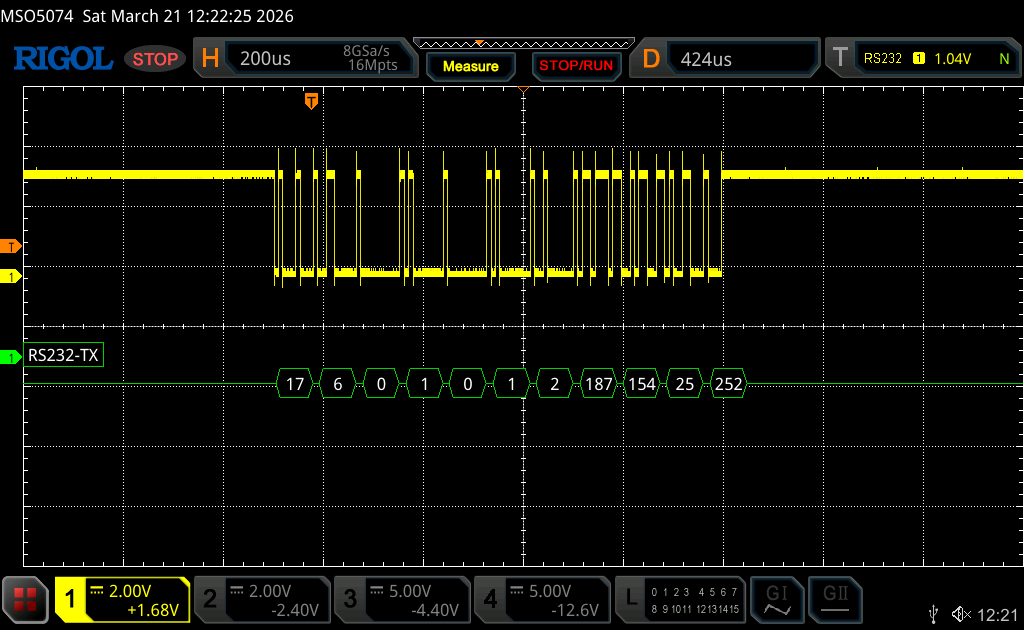This screenshot has width=1024, height=630.
Task: Open the RS232 trigger settings panel
Action: click(921, 59)
